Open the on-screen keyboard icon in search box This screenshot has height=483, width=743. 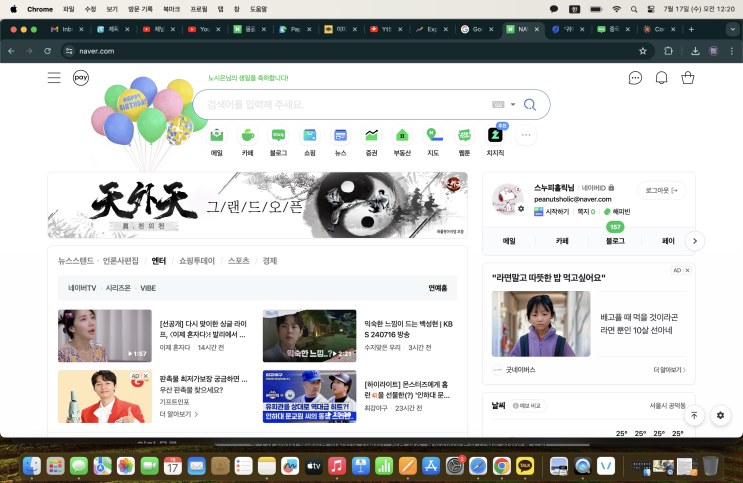pos(498,104)
